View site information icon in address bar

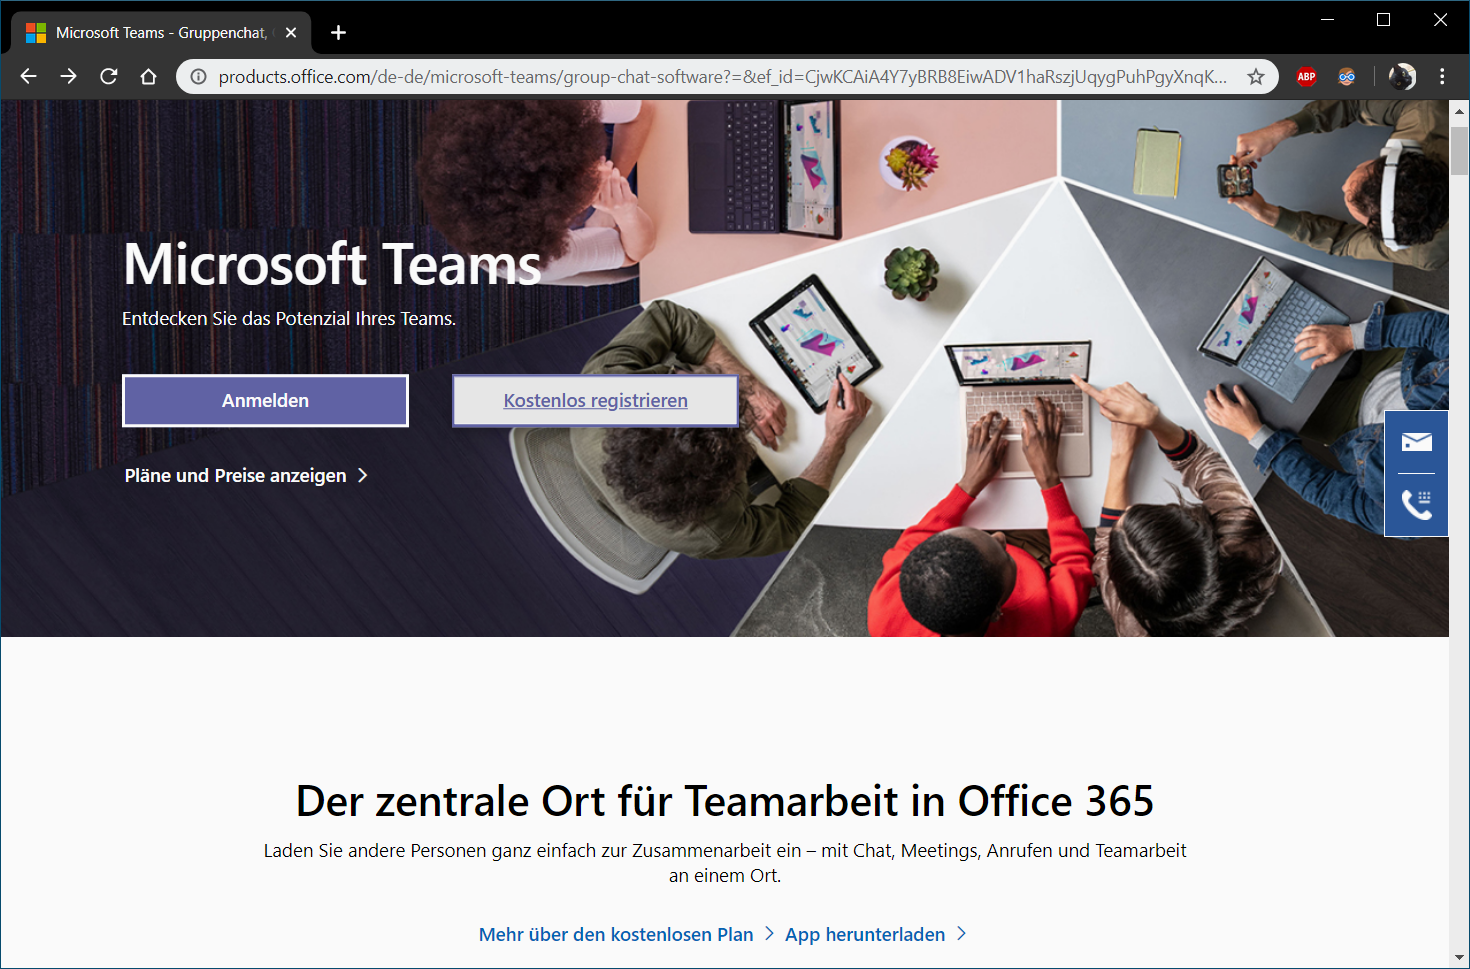tap(198, 77)
